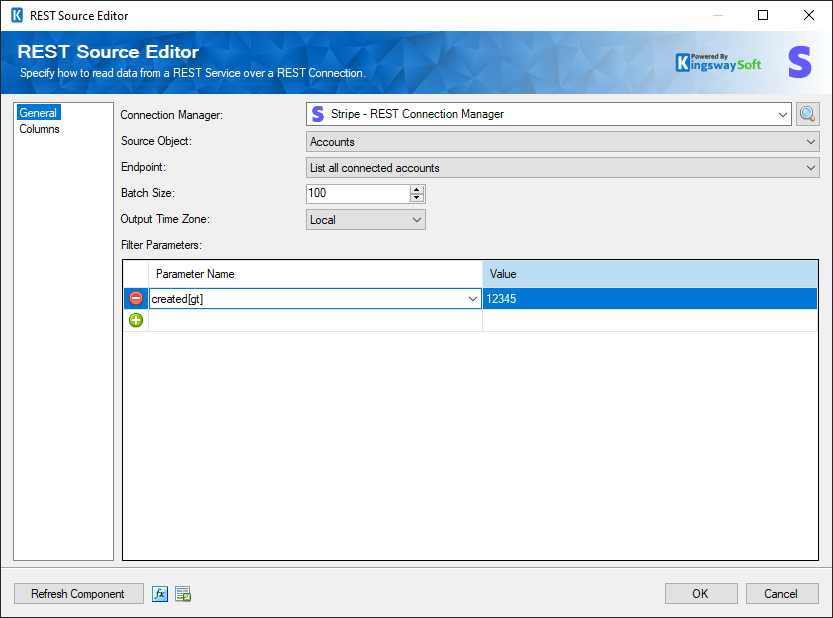833x618 pixels.
Task: Expand the created[gt] parameter name dropdown
Action: (x=472, y=299)
